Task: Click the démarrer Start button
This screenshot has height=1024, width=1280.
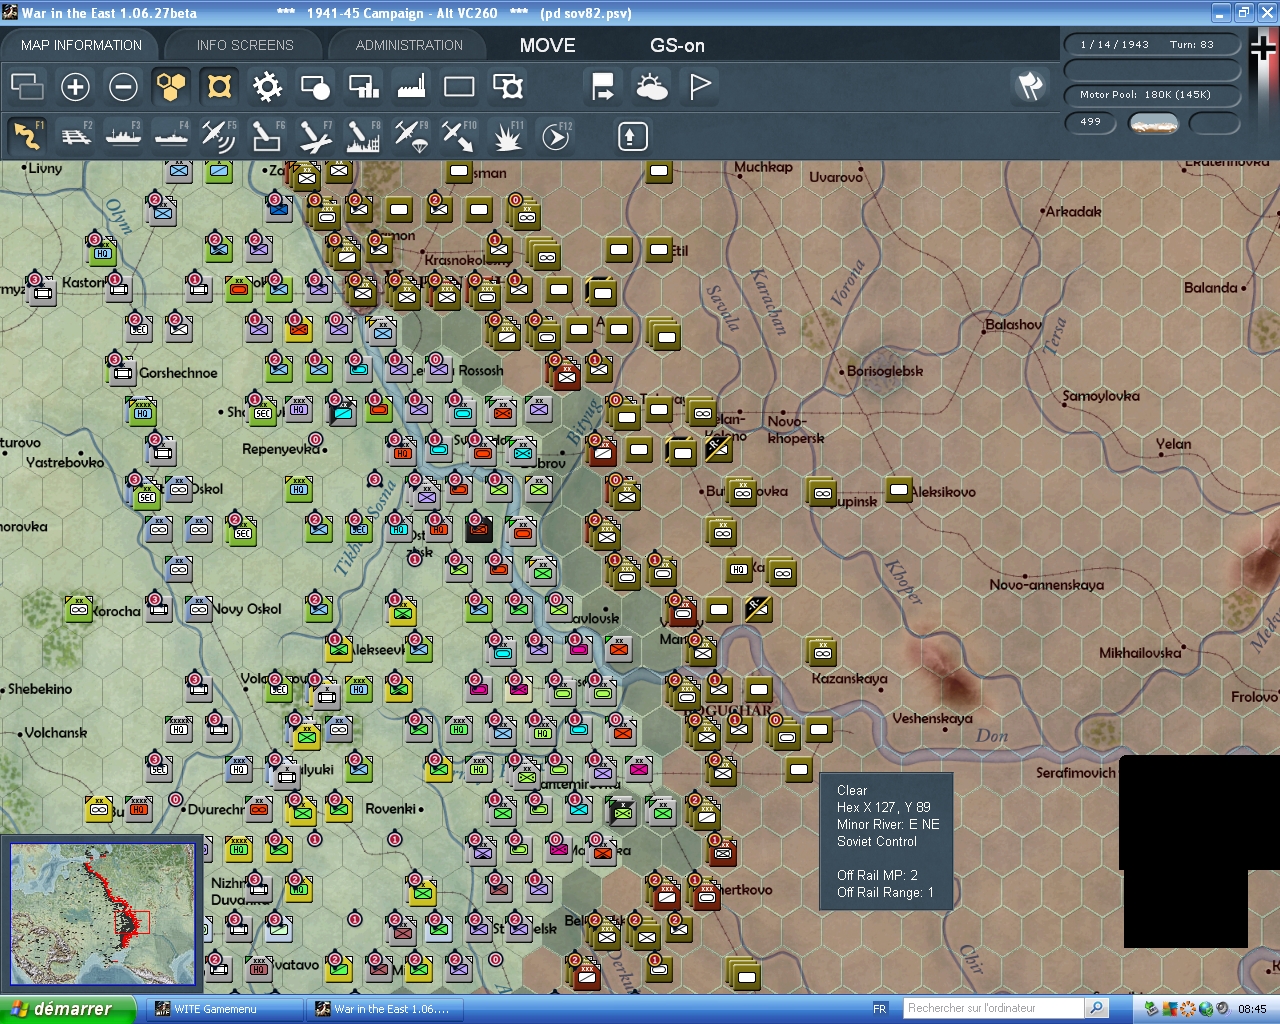Action: [x=66, y=1009]
